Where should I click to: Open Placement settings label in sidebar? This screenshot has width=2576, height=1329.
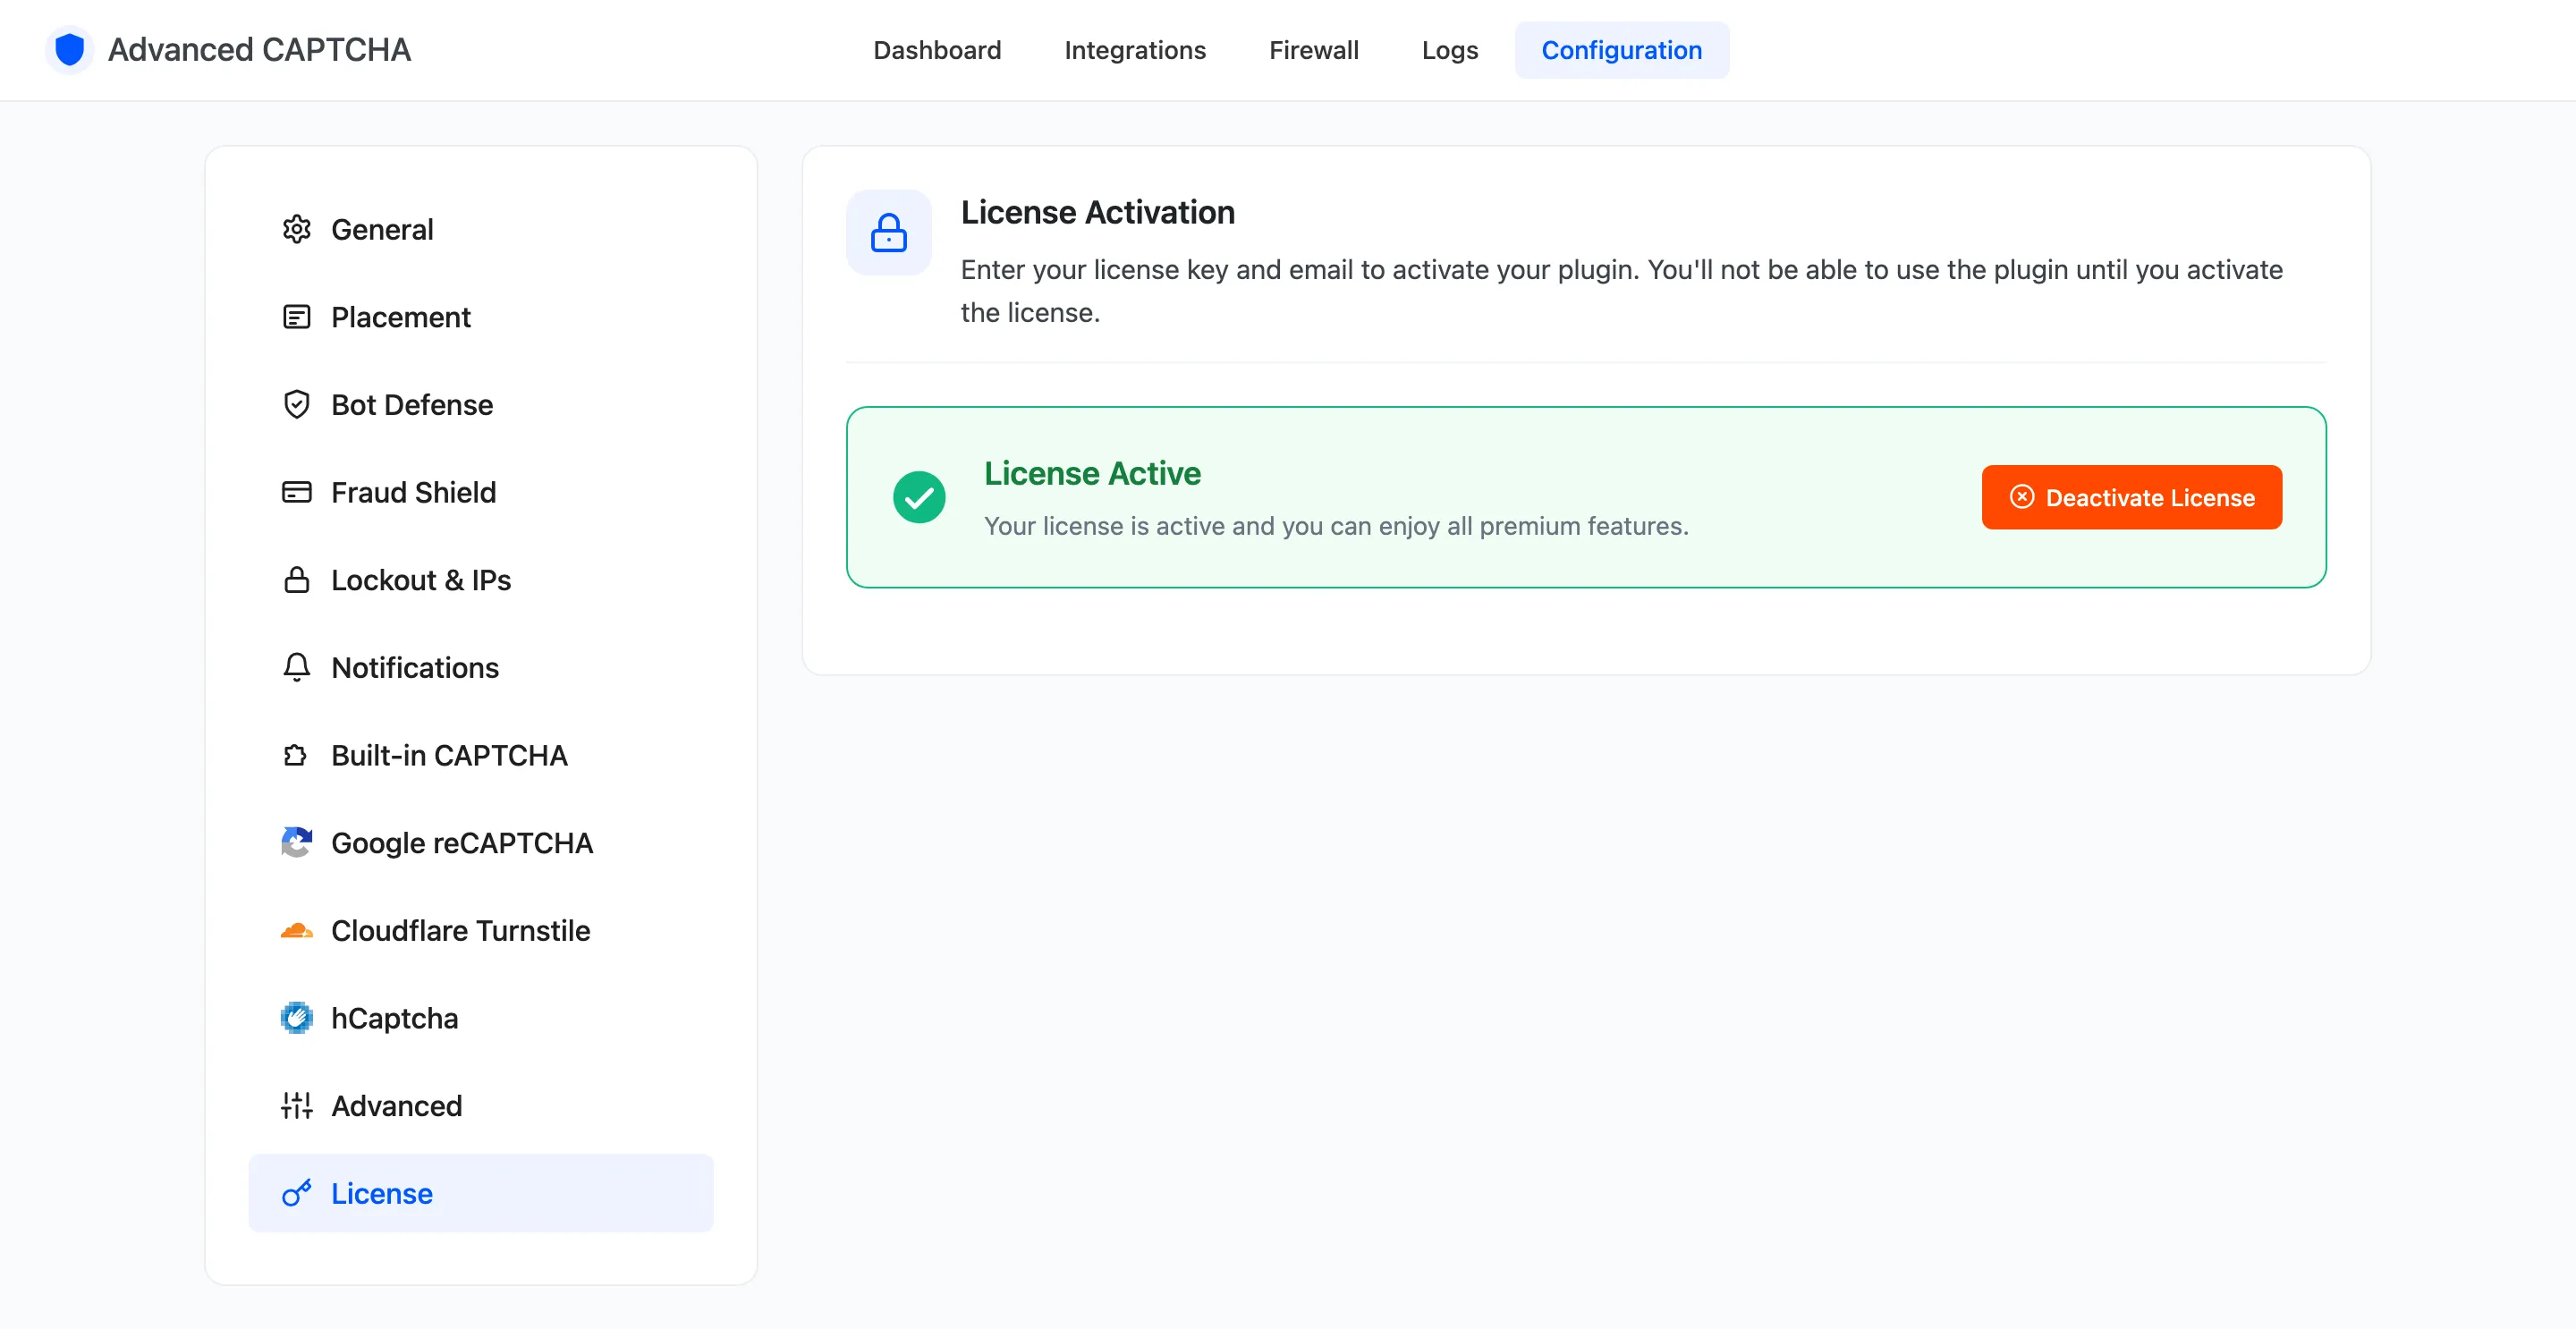click(x=400, y=317)
